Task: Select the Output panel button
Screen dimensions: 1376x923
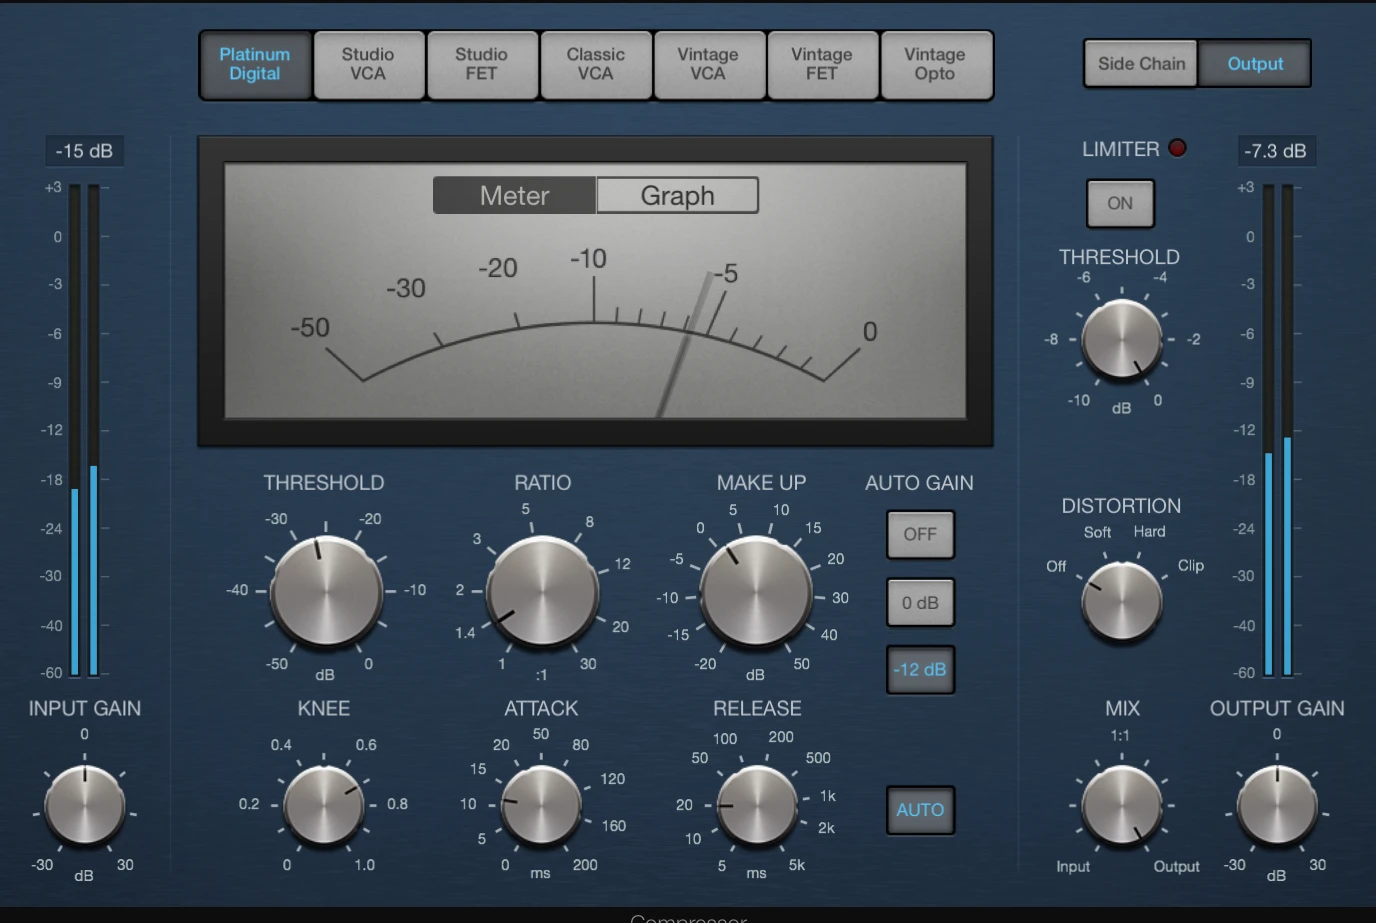Action: (x=1255, y=64)
